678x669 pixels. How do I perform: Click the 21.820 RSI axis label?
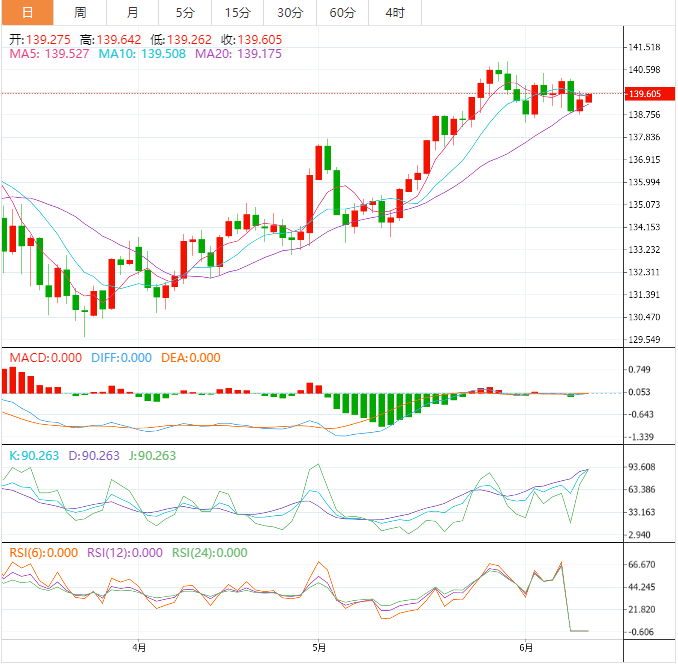pos(642,610)
